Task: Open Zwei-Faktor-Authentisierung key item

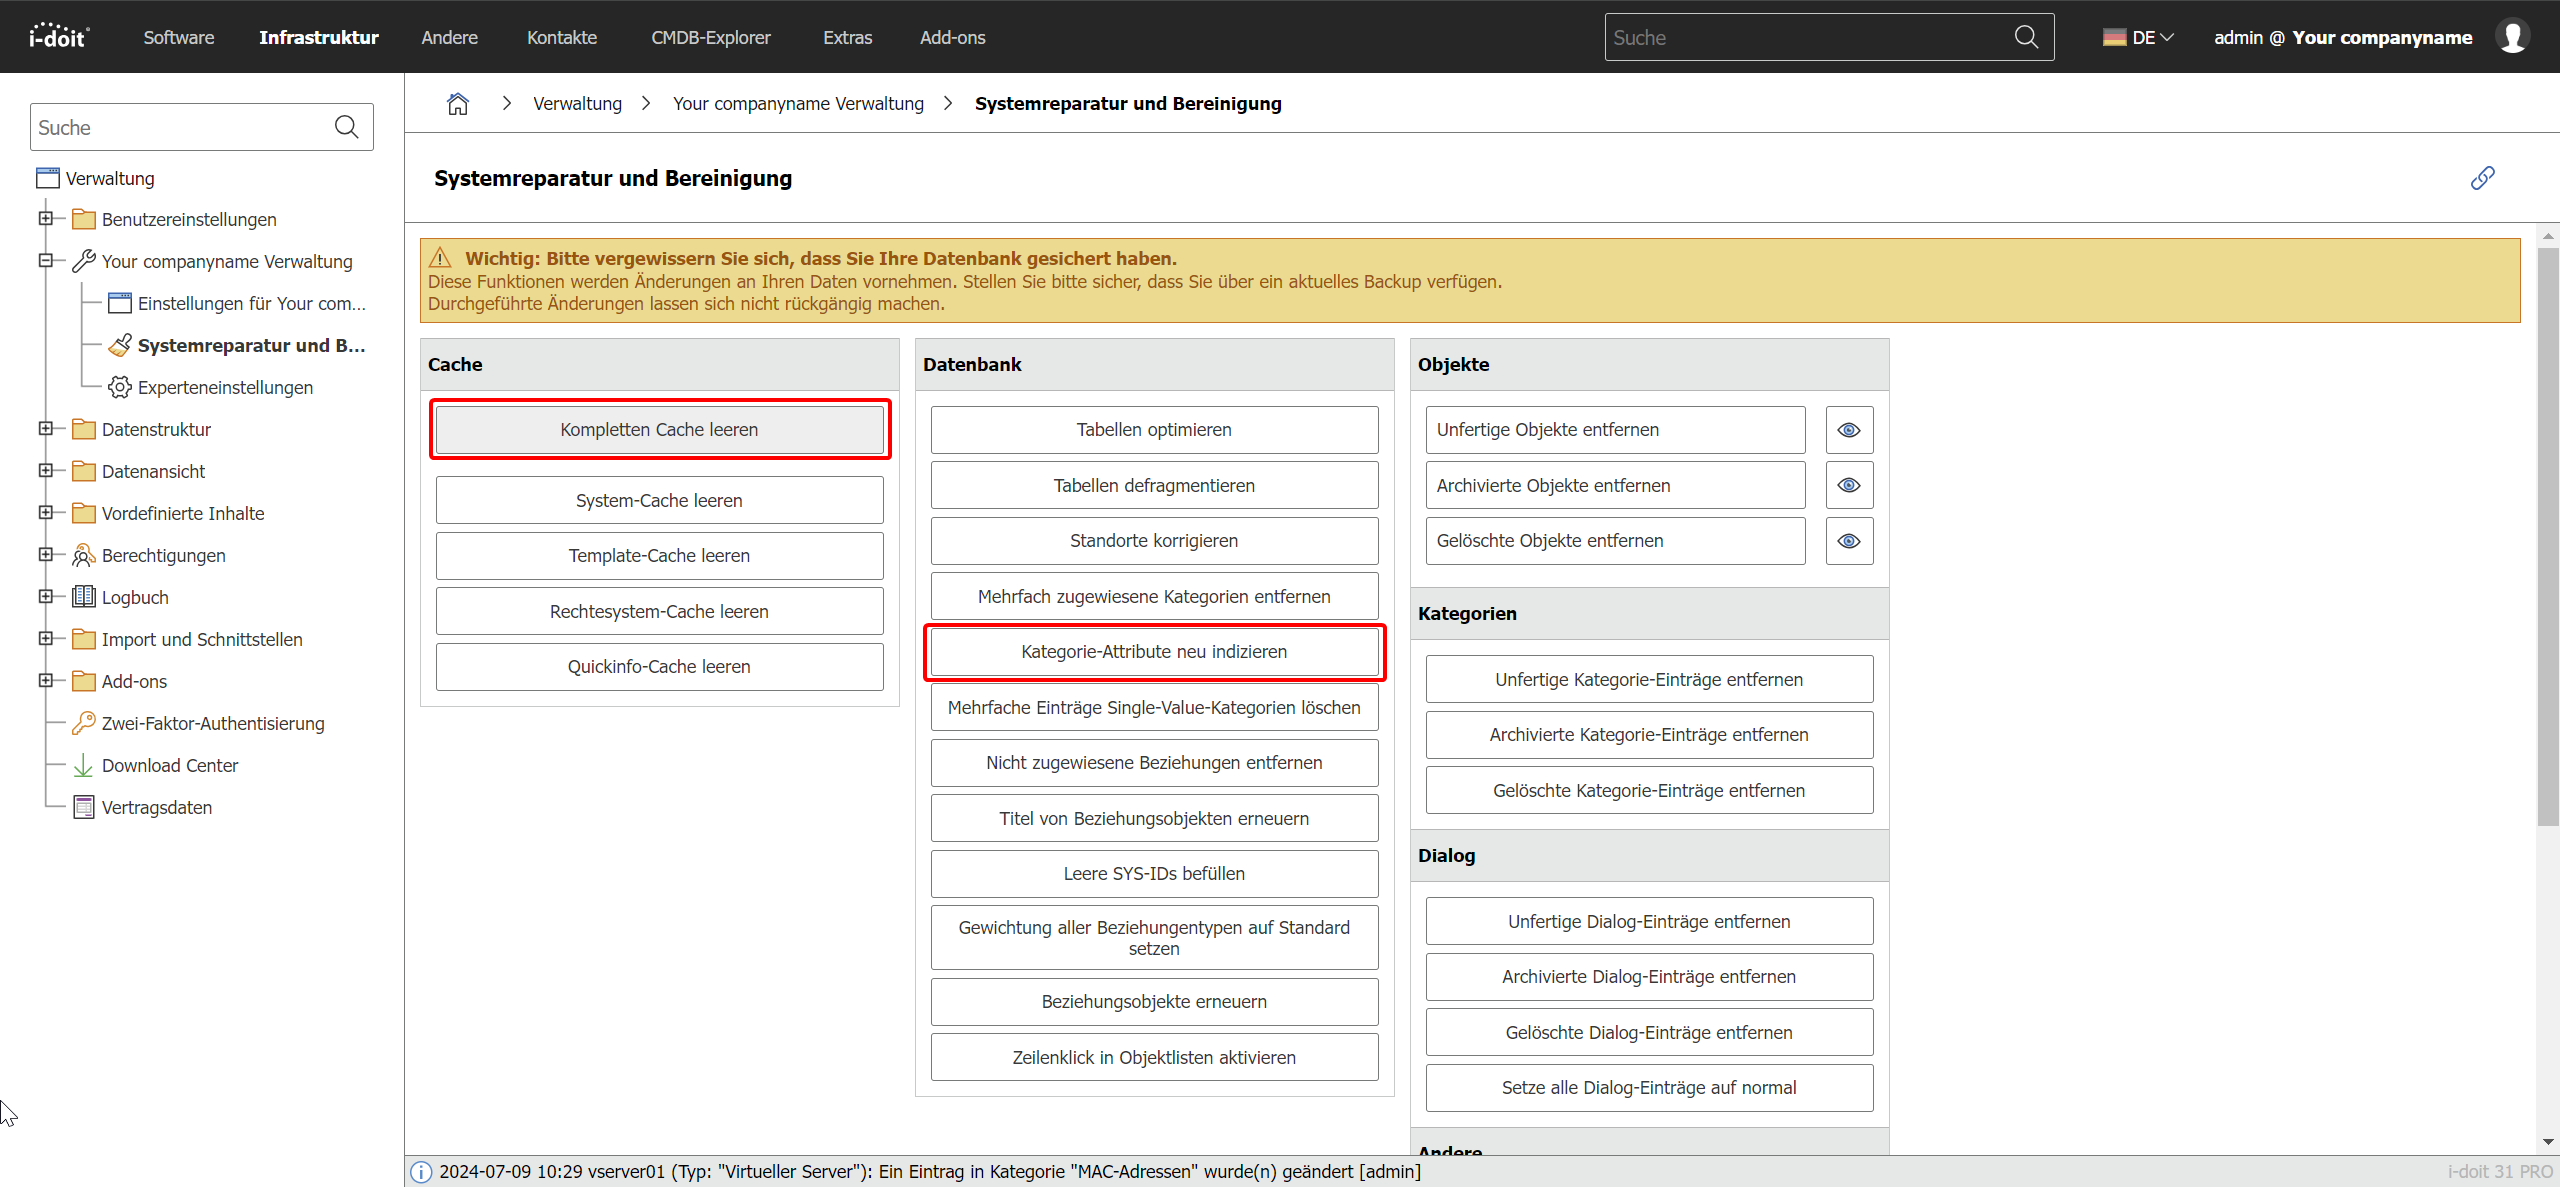Action: 212,723
